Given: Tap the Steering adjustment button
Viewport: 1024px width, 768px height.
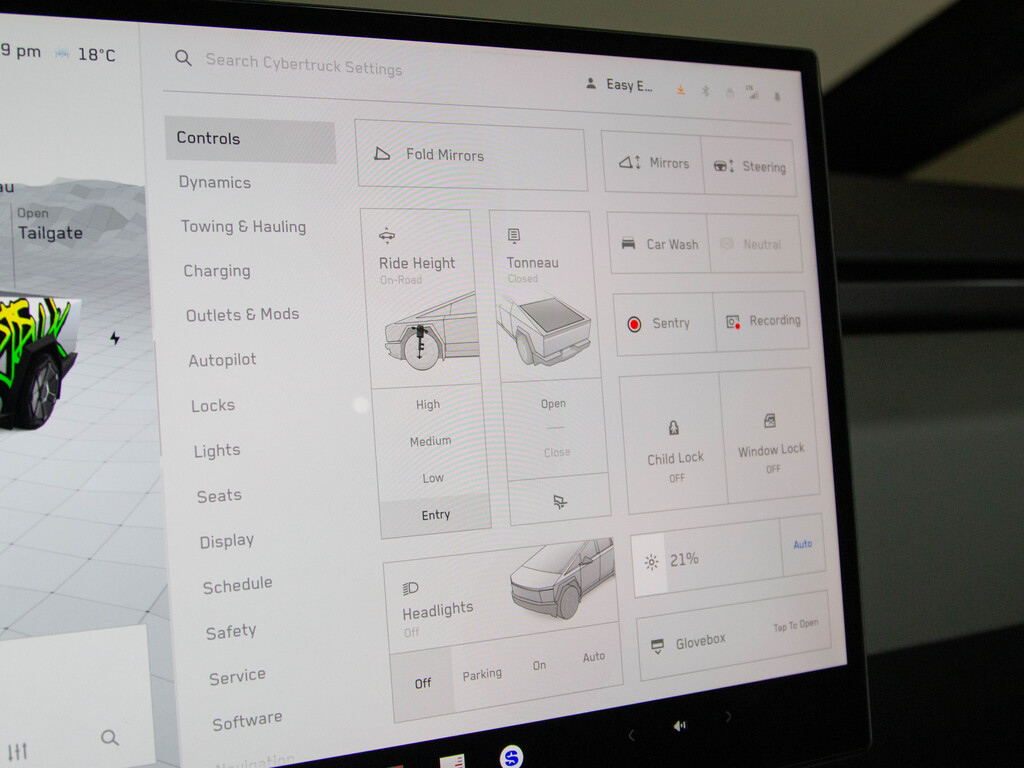Looking at the screenshot, I should point(749,167).
